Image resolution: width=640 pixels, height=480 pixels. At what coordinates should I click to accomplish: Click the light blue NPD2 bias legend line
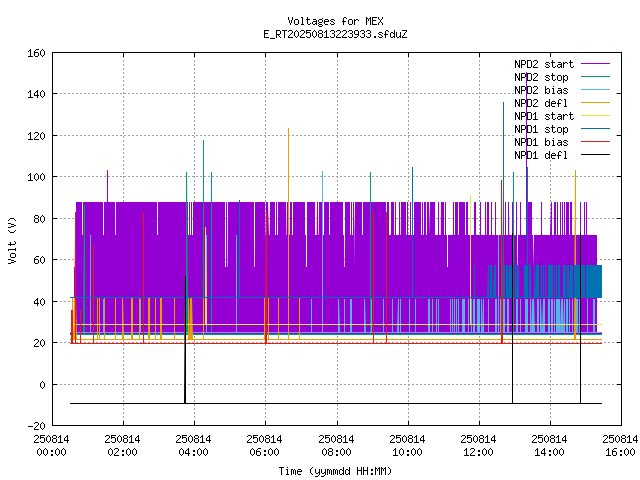point(596,89)
